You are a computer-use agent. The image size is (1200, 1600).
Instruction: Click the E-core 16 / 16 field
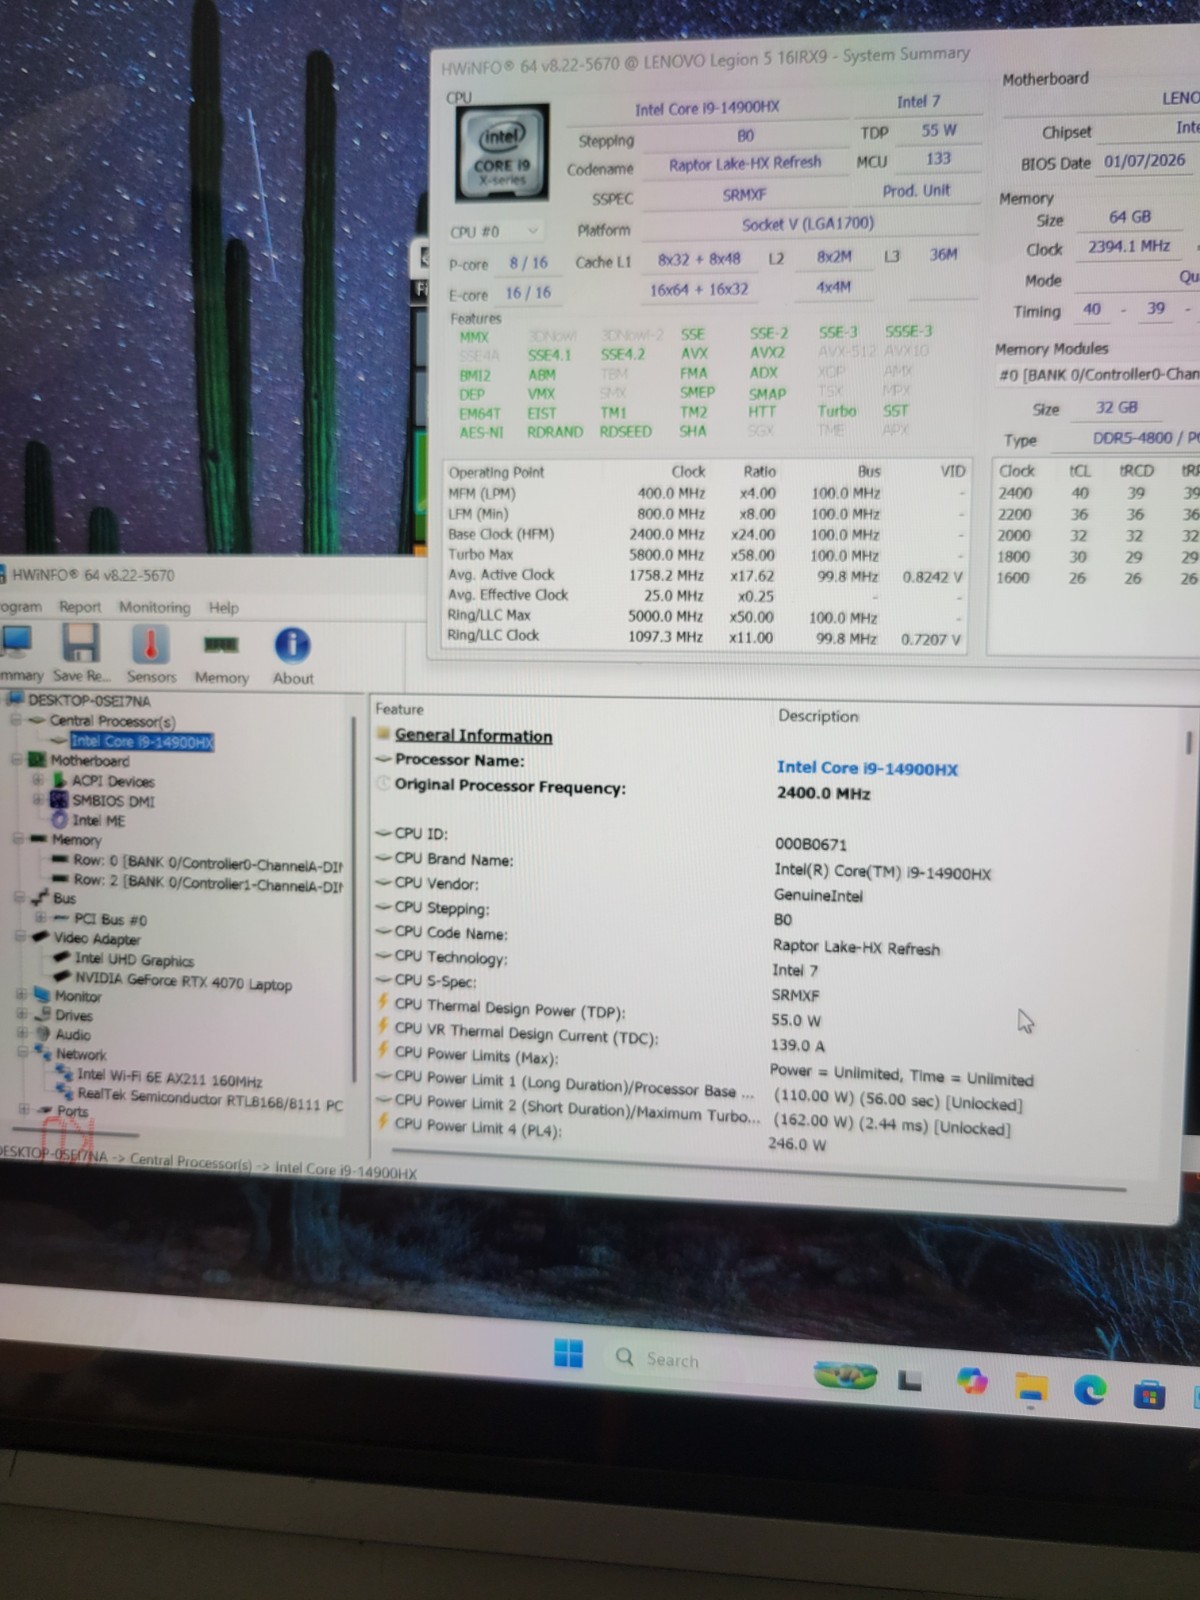pos(528,293)
